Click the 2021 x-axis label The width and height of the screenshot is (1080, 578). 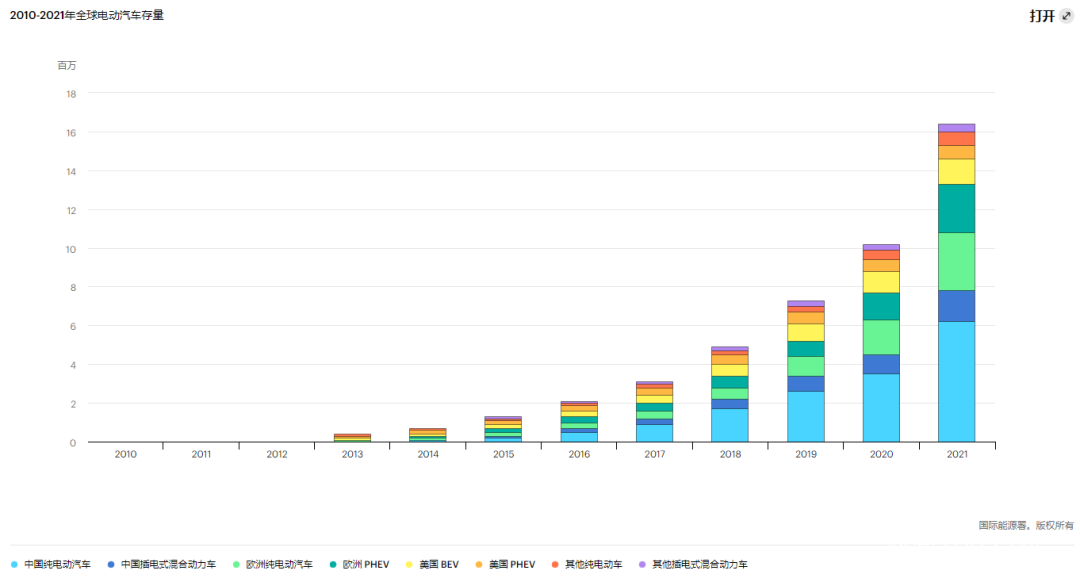point(957,454)
